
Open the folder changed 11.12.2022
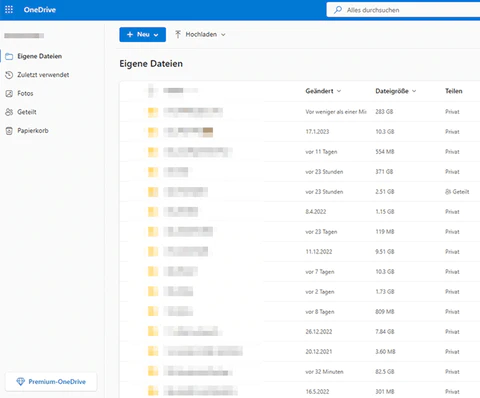pos(186,252)
